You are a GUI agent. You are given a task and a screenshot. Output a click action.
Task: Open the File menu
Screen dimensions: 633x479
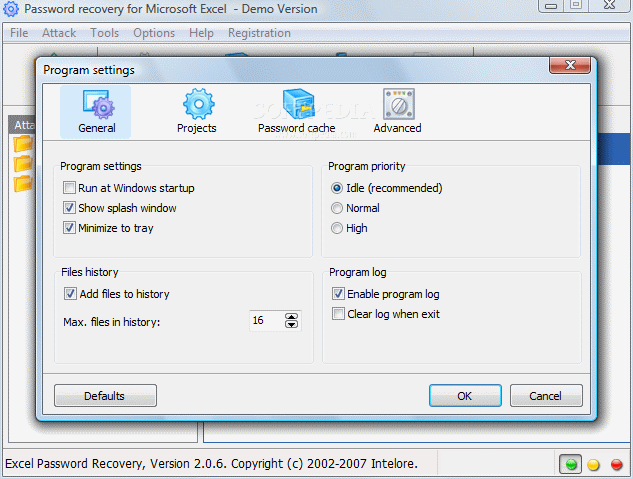(x=19, y=33)
